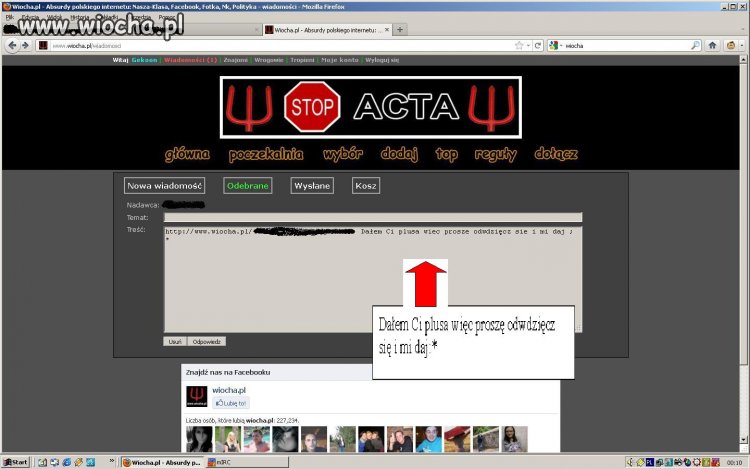The height and width of the screenshot is (469, 750).
Task: Go forward with the browser forward arrow
Action: point(25,45)
